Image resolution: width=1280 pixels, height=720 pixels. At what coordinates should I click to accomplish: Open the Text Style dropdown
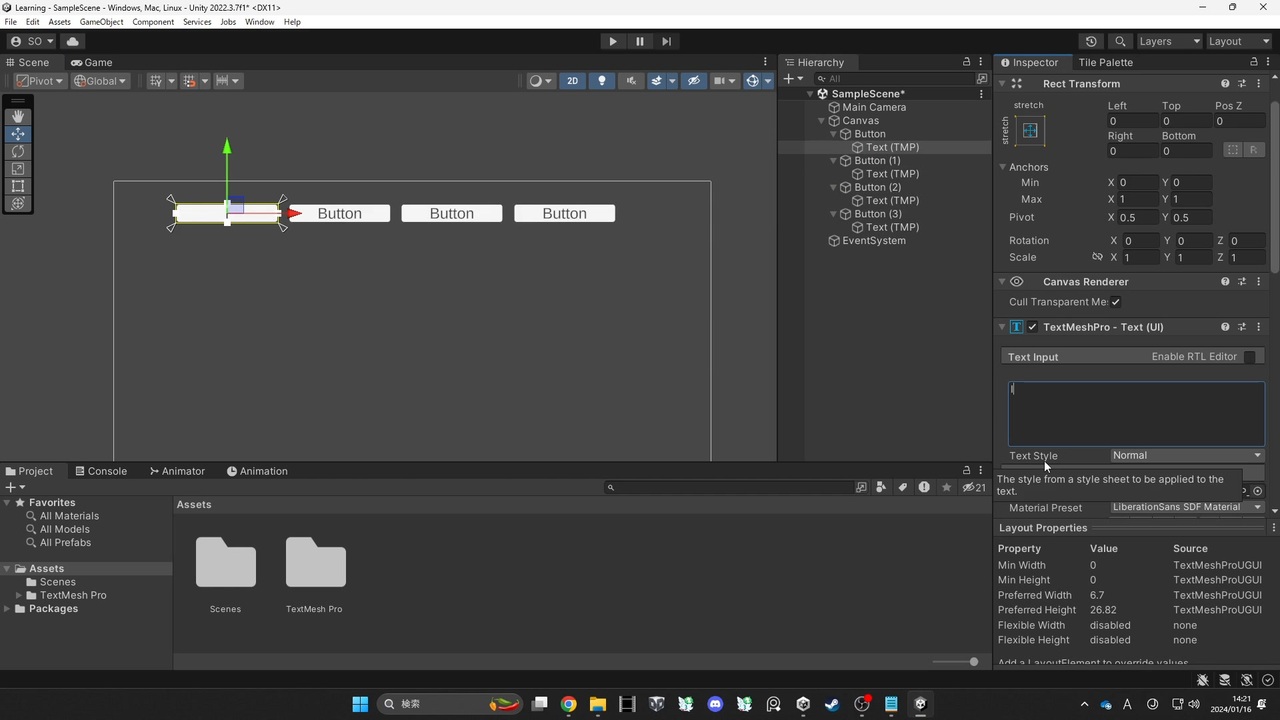1185,455
